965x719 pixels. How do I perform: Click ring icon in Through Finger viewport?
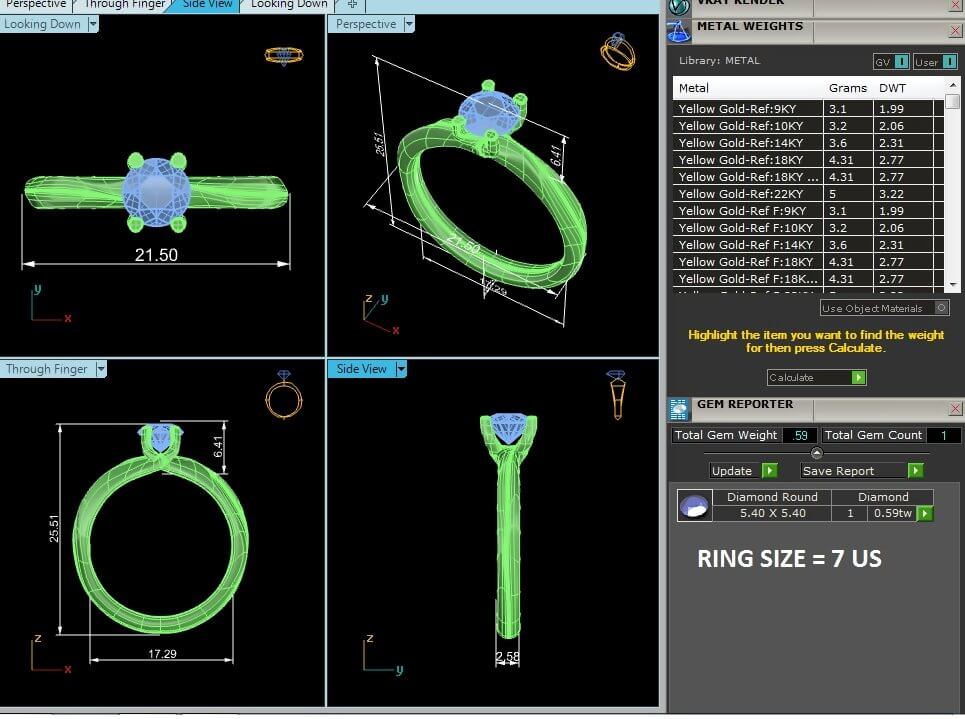[282, 394]
